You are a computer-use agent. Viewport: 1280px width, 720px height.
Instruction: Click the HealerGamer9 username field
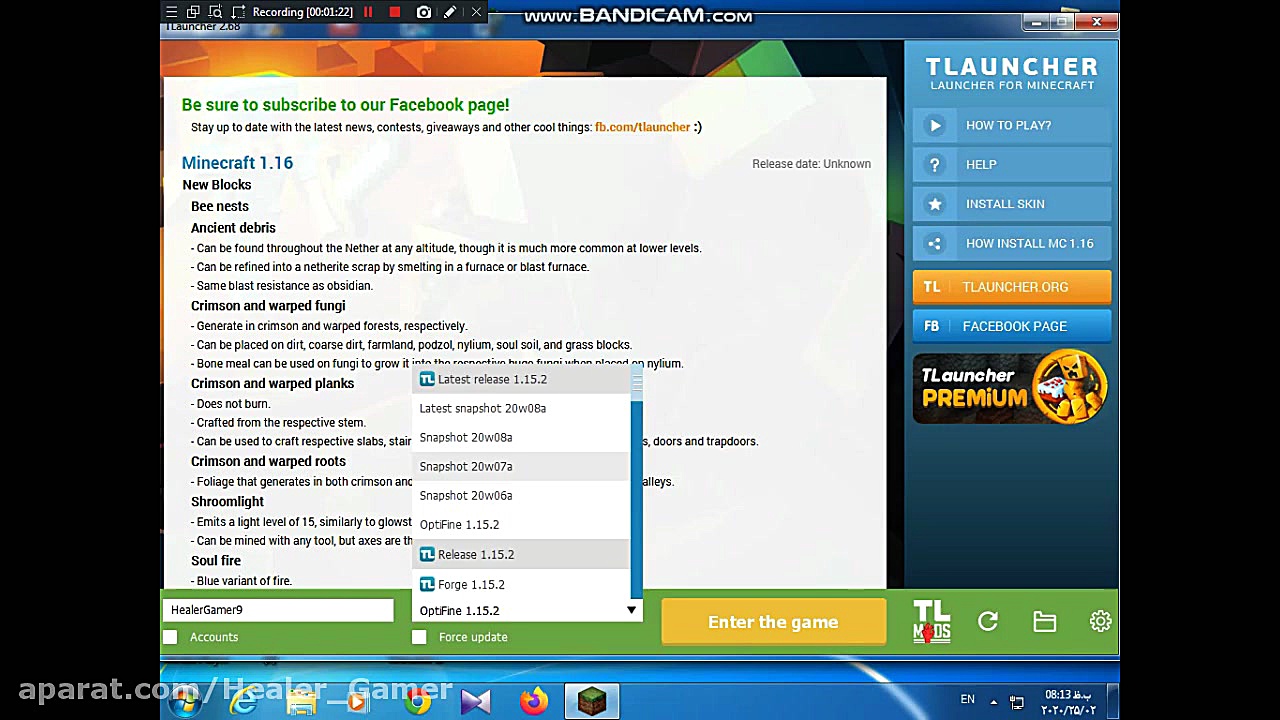278,610
